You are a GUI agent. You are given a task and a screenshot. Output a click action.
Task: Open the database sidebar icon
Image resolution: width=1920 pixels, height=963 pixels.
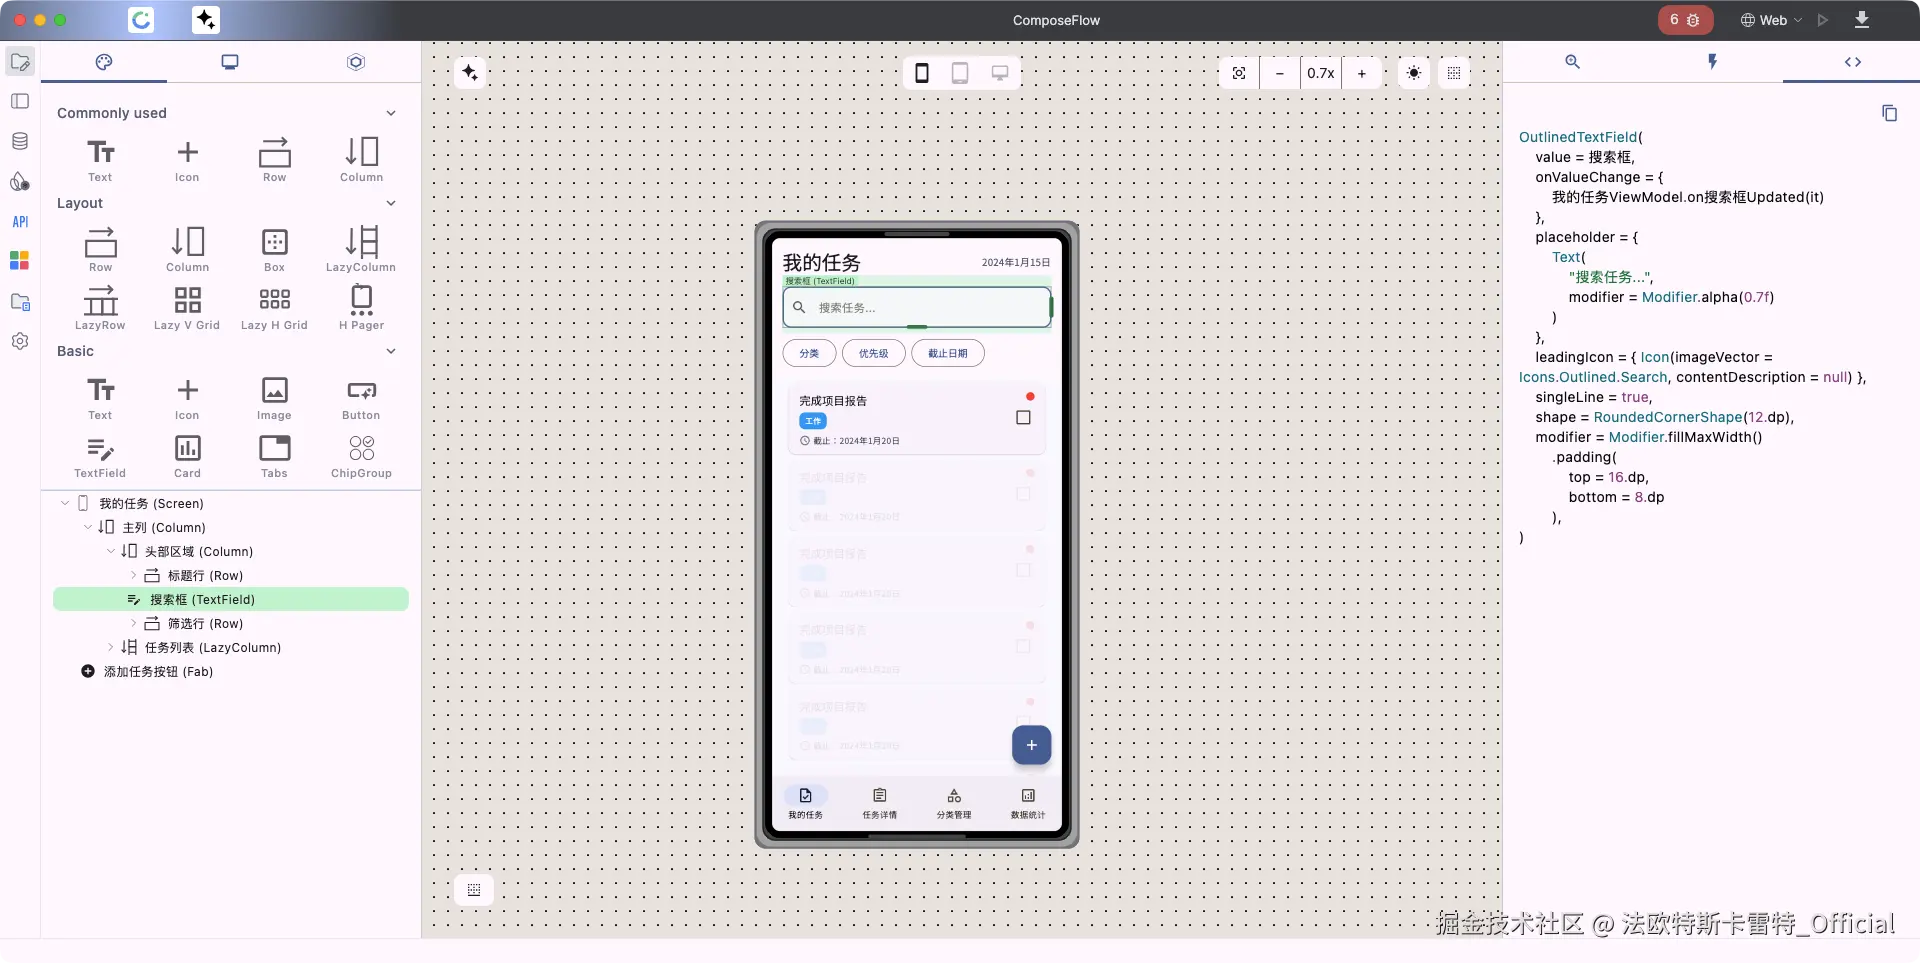tap(20, 141)
